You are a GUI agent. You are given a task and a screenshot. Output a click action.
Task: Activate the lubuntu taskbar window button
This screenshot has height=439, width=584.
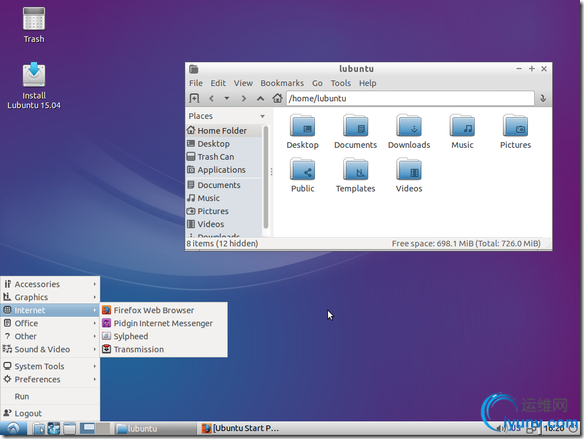[155, 429]
